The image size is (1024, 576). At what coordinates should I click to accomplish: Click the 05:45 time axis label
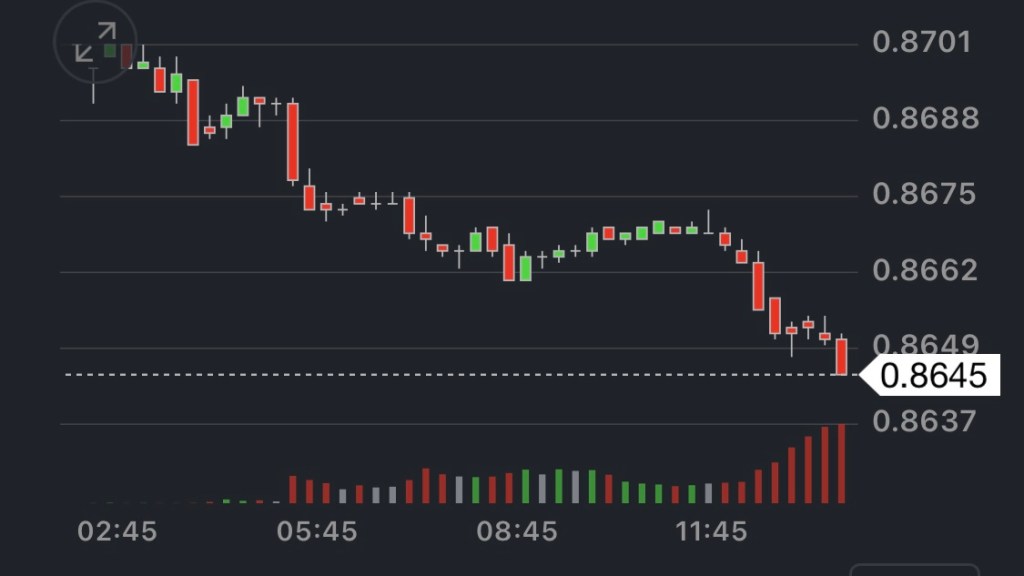tap(317, 531)
